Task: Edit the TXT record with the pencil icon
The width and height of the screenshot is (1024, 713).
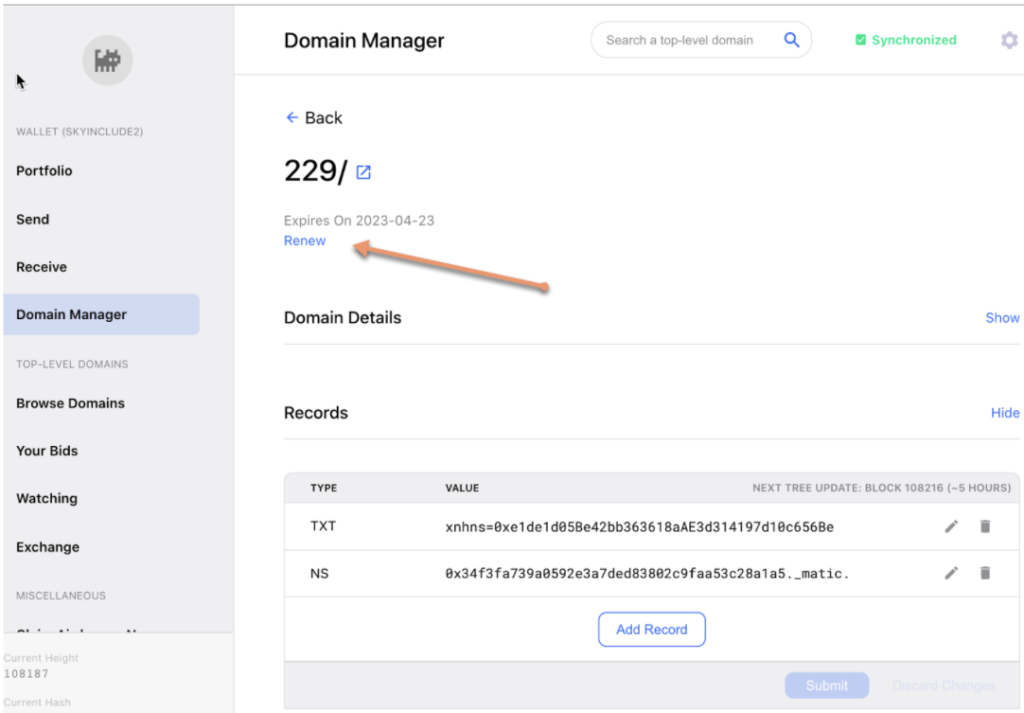Action: coord(951,526)
